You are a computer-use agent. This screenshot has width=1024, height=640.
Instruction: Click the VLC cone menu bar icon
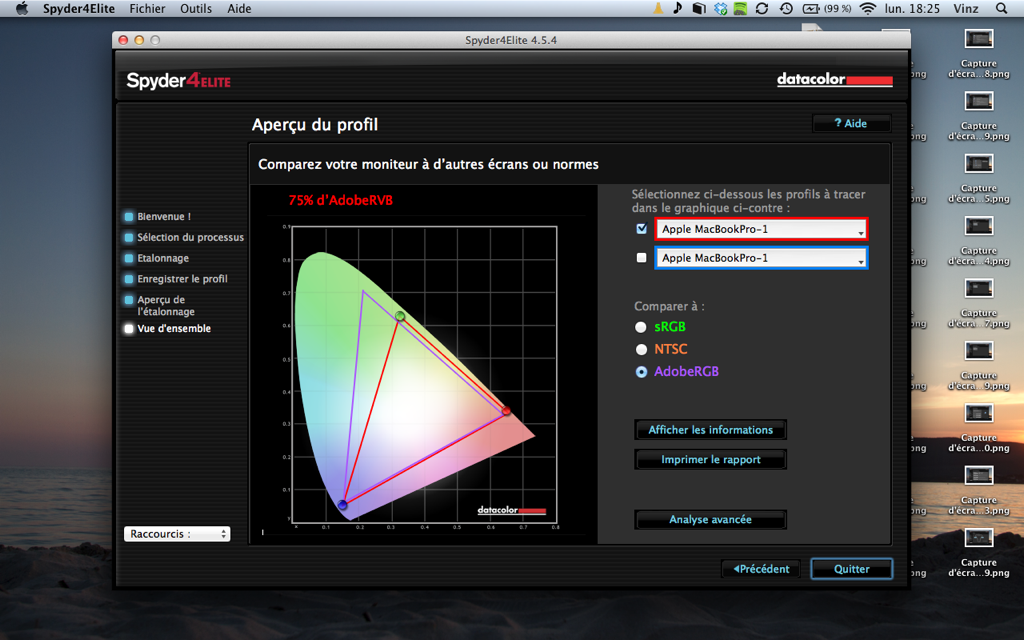[x=657, y=8]
